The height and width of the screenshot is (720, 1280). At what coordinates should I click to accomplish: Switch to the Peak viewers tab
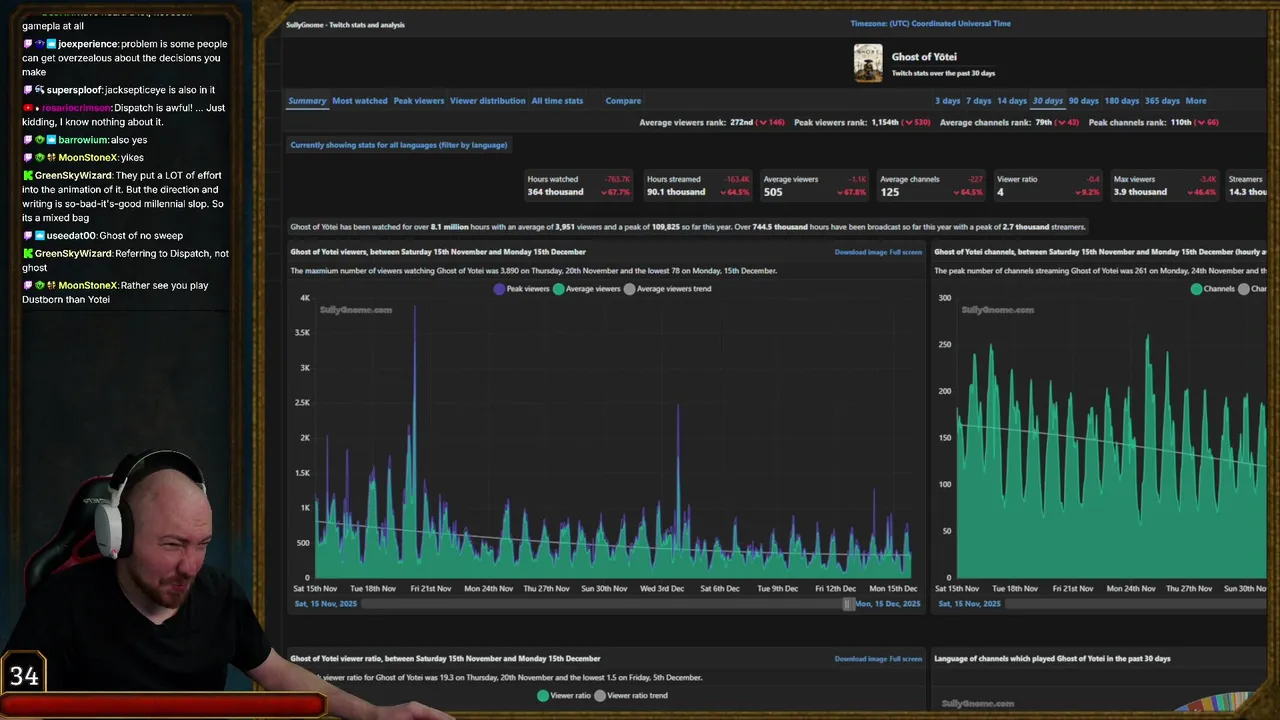click(419, 101)
